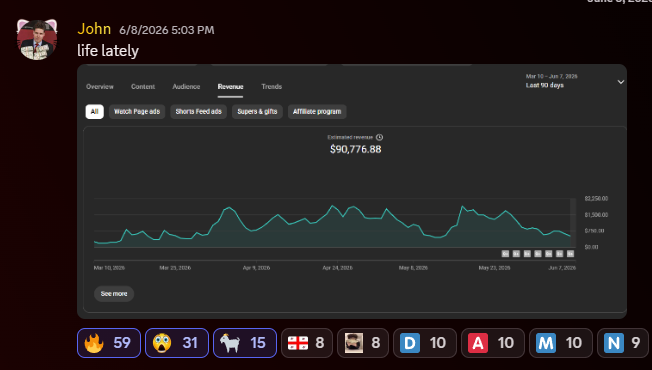Click John's profile avatar
652x370 pixels.
point(37,40)
